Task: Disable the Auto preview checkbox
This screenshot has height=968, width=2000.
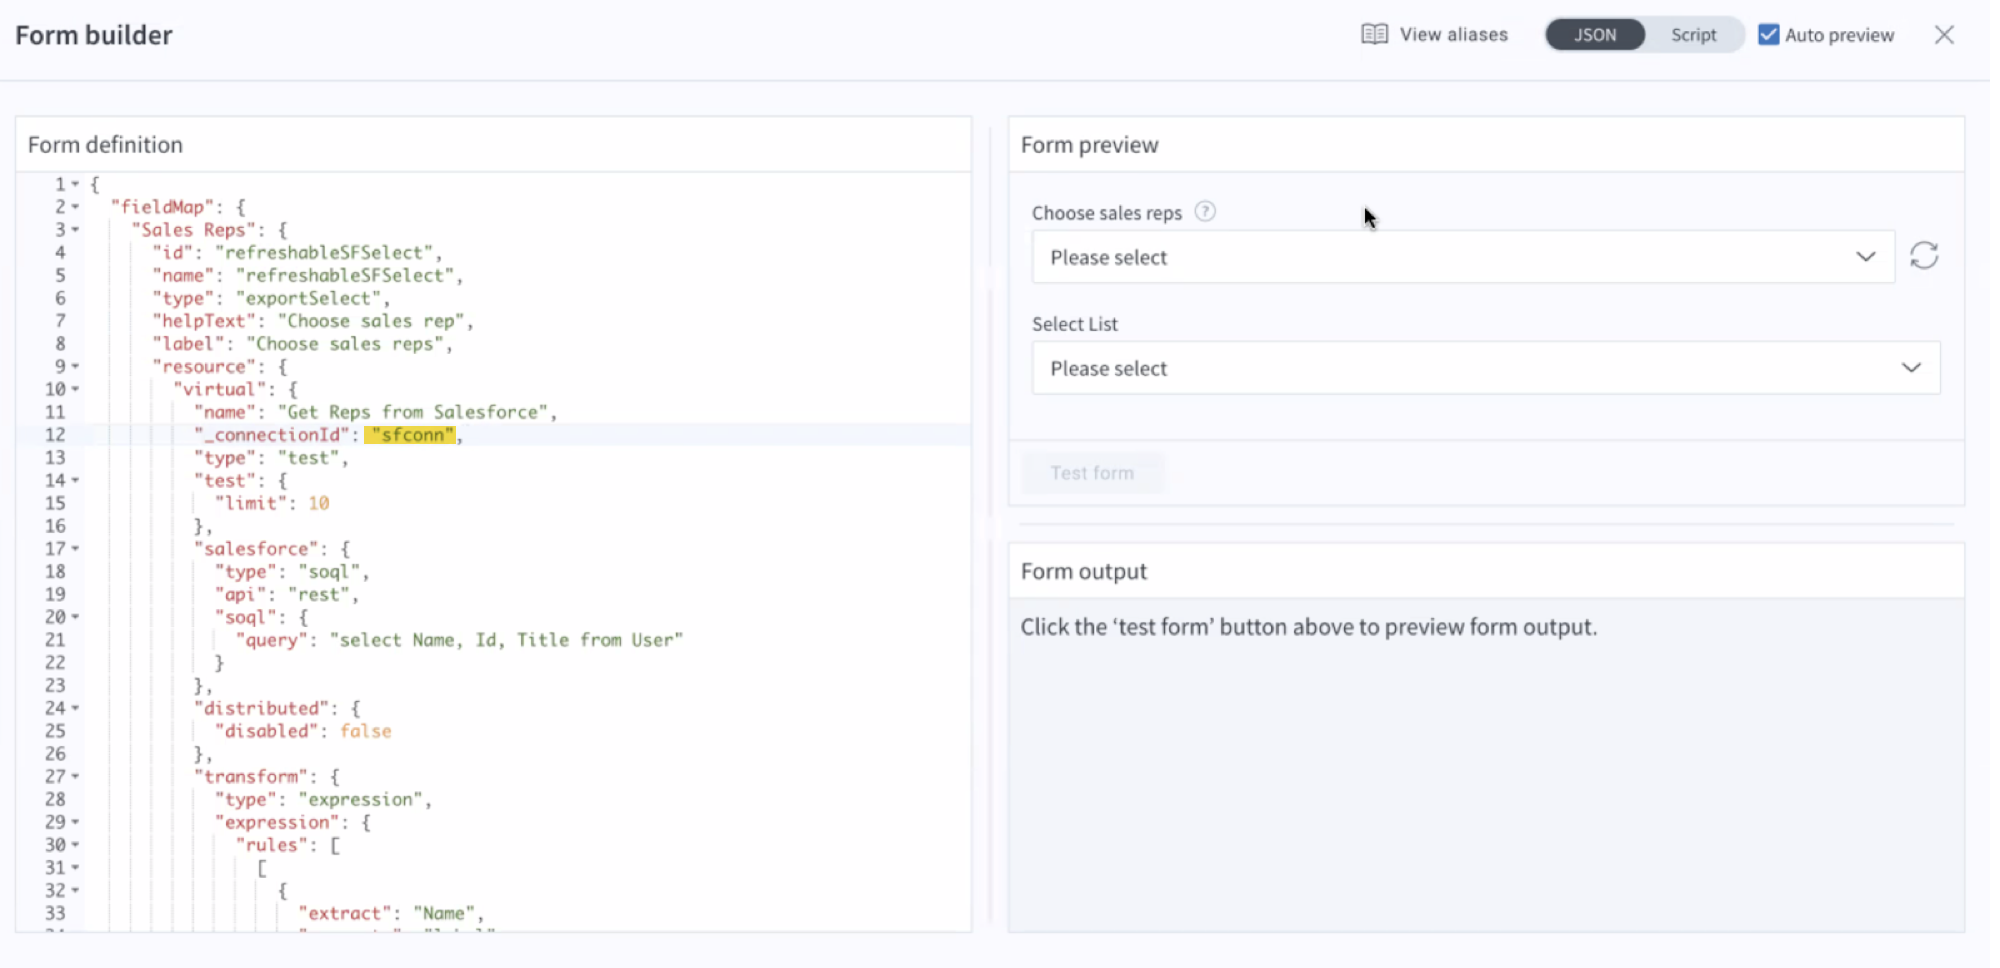Action: (x=1768, y=33)
